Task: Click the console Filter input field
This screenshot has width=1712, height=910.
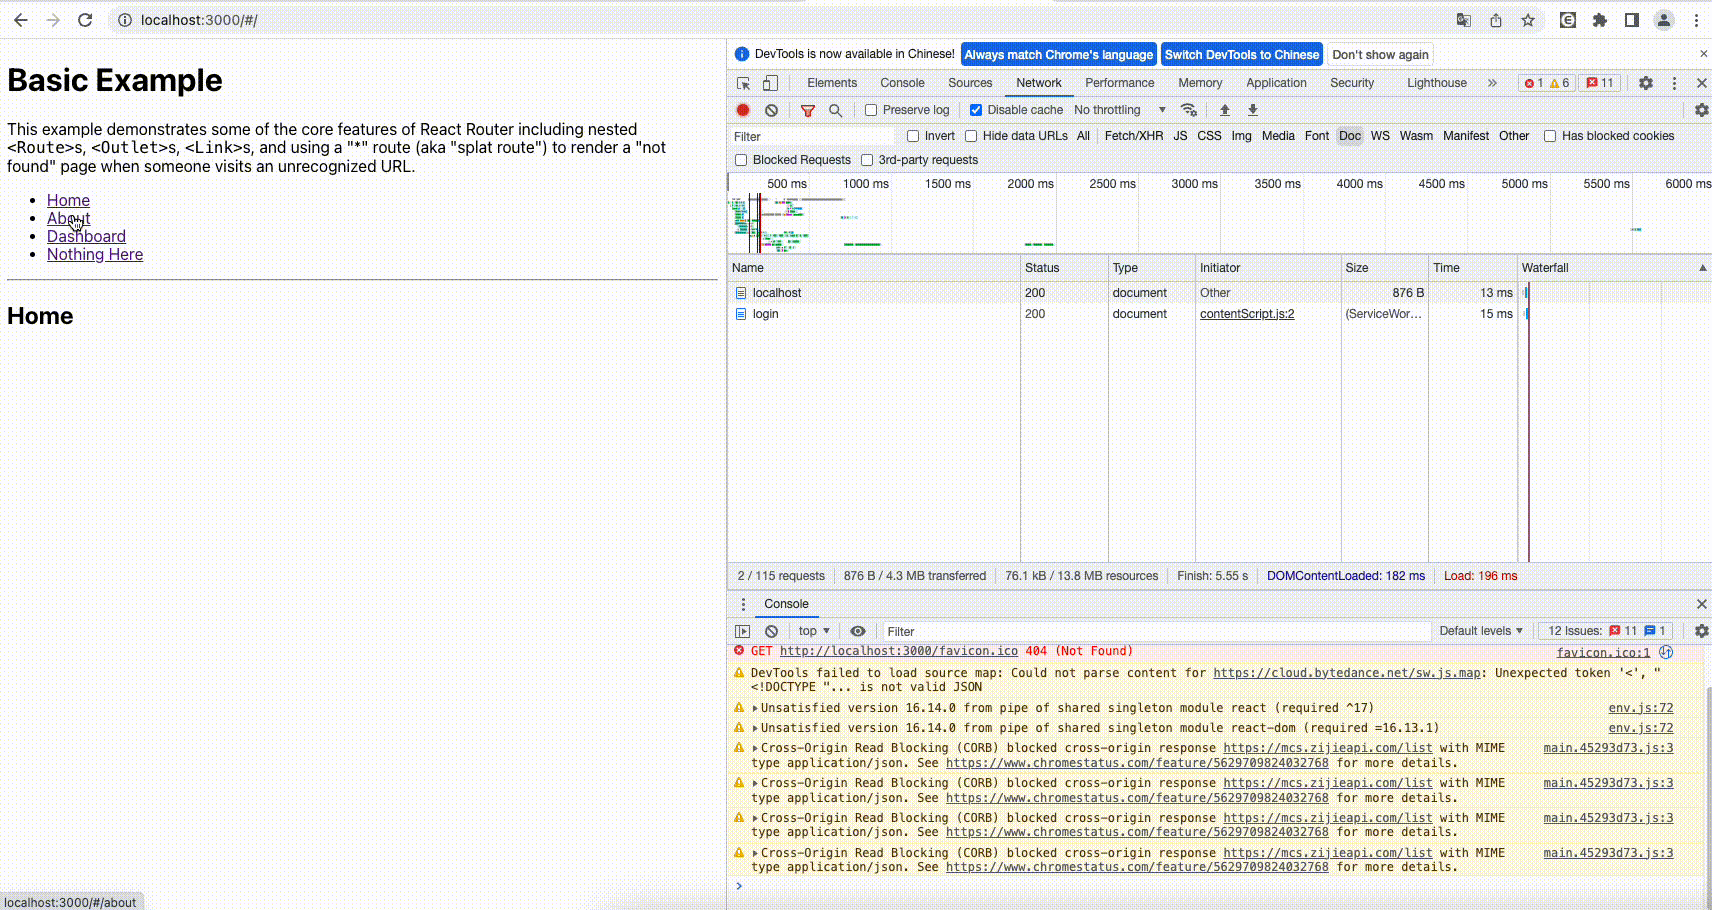Action: pyautogui.click(x=1156, y=631)
